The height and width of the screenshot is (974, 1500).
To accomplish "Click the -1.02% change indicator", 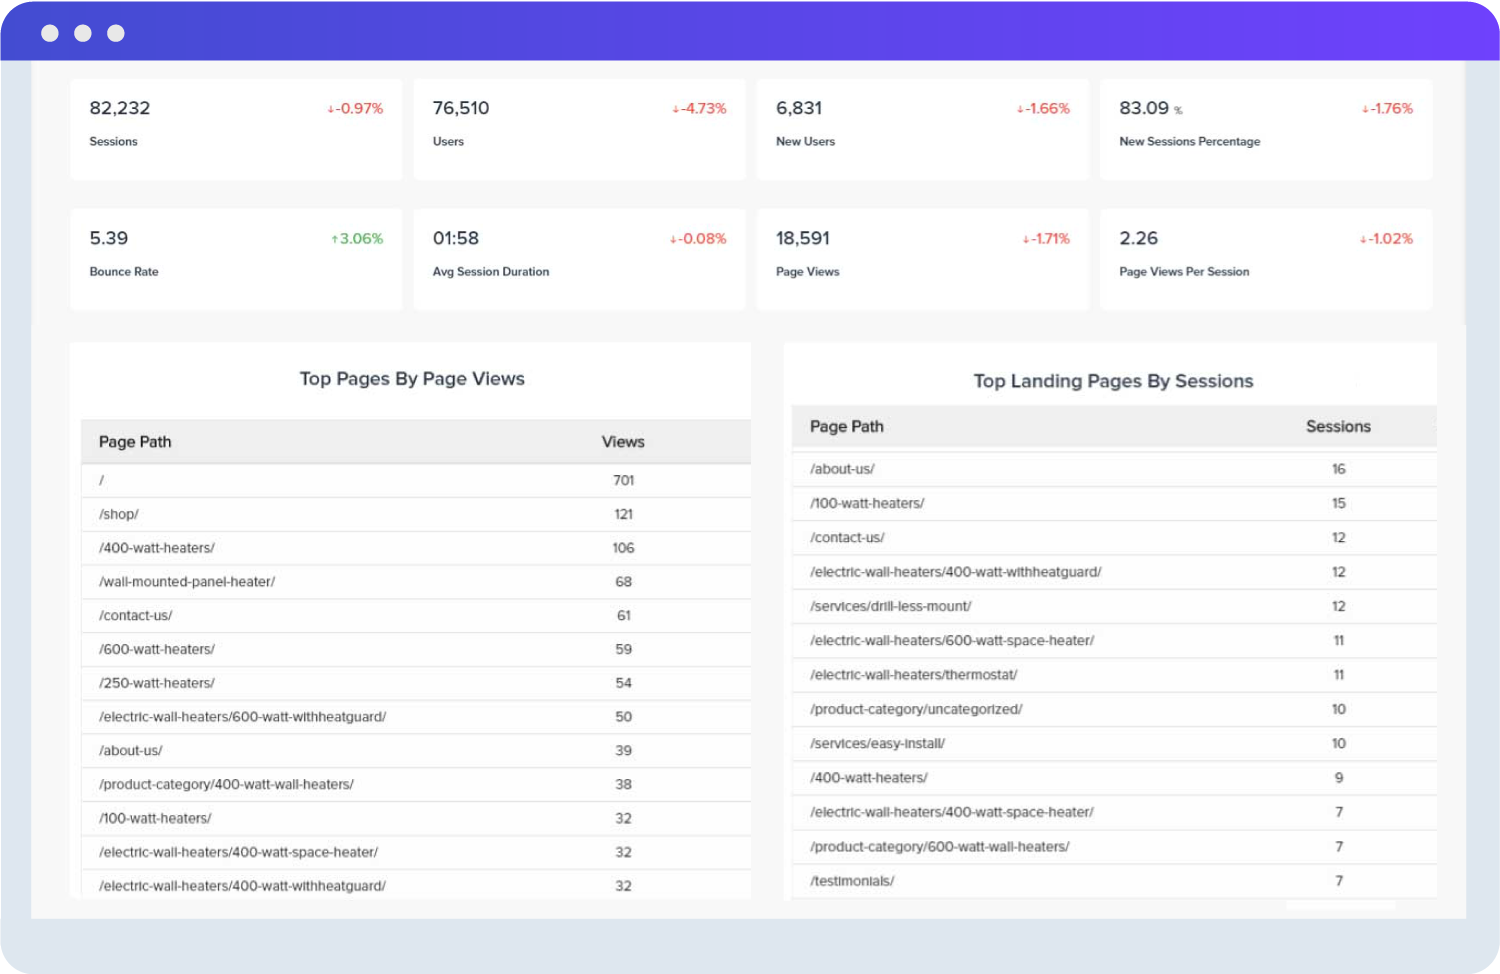I will pyautogui.click(x=1386, y=238).
